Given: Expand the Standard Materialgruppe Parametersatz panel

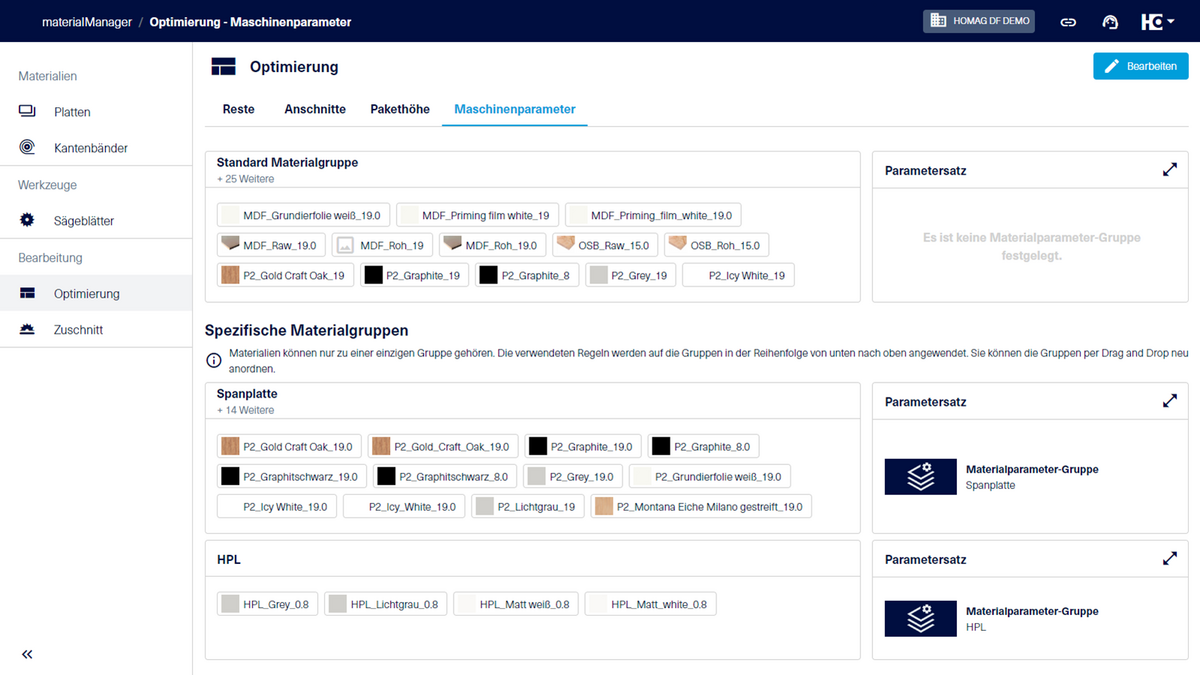Looking at the screenshot, I should (1169, 170).
